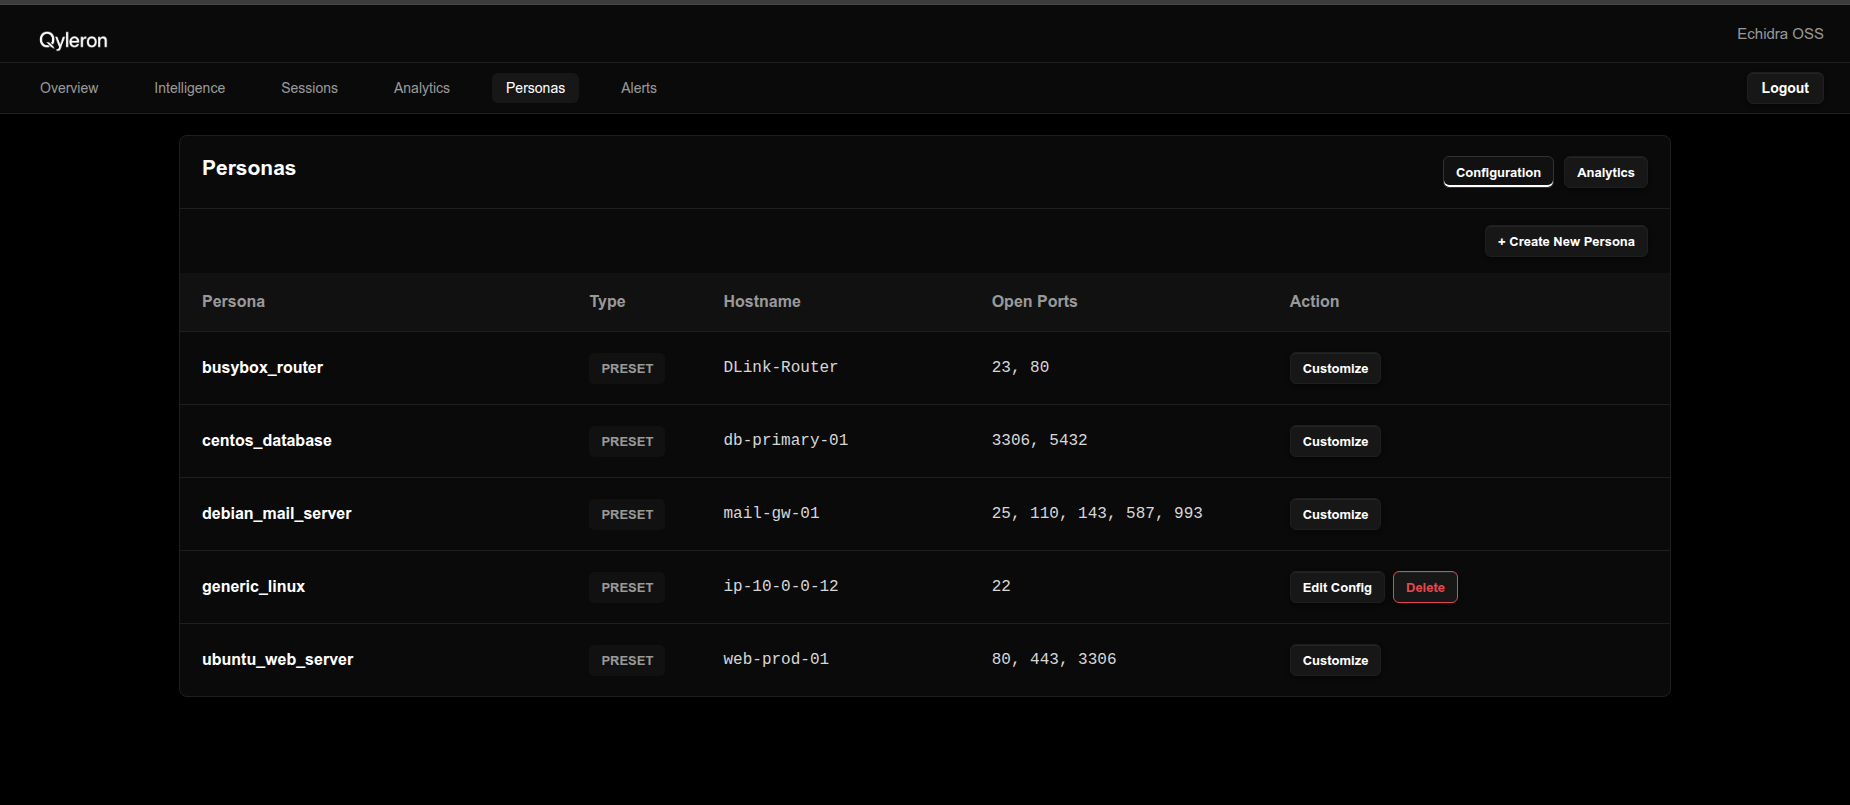Click ports 25, 110, 143, 587, 993
Image resolution: width=1850 pixels, height=805 pixels.
pos(1097,513)
